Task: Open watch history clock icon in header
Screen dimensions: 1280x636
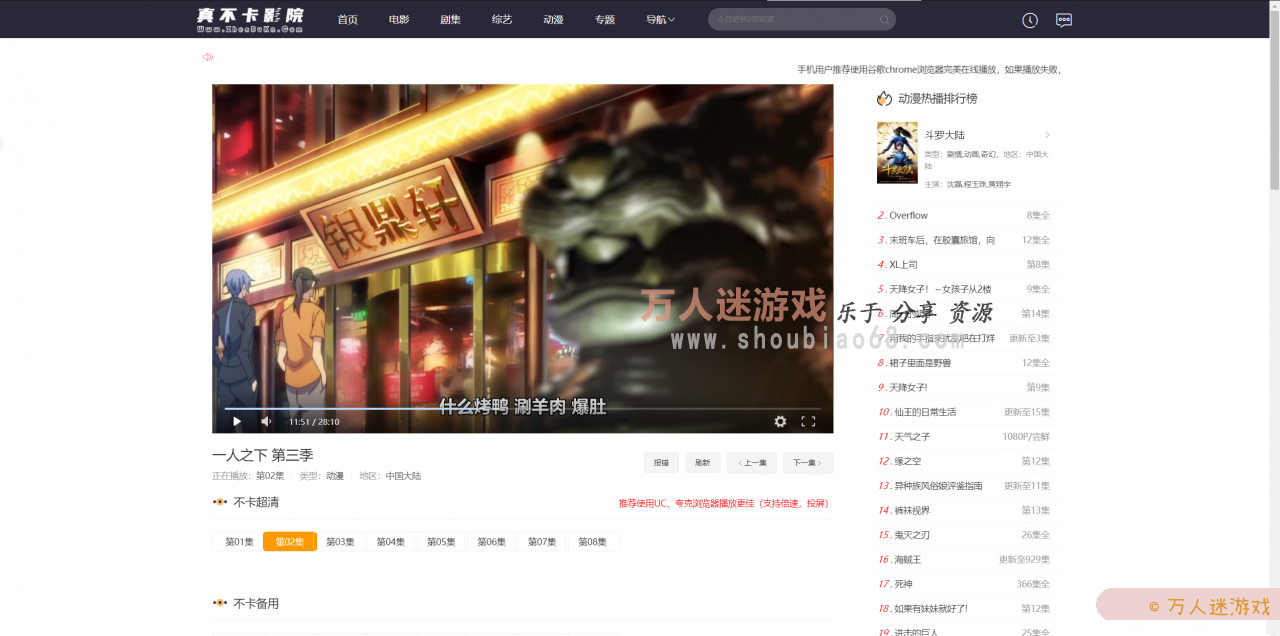Action: [1030, 20]
